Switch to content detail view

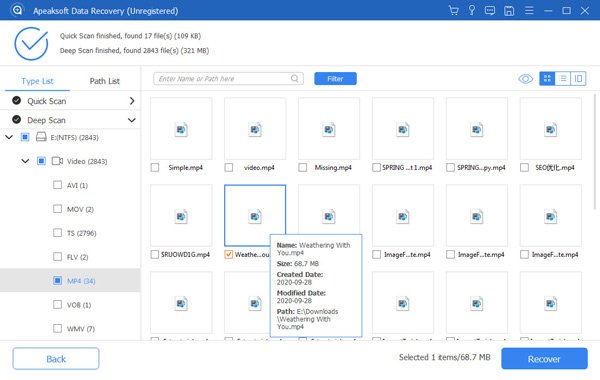click(578, 78)
